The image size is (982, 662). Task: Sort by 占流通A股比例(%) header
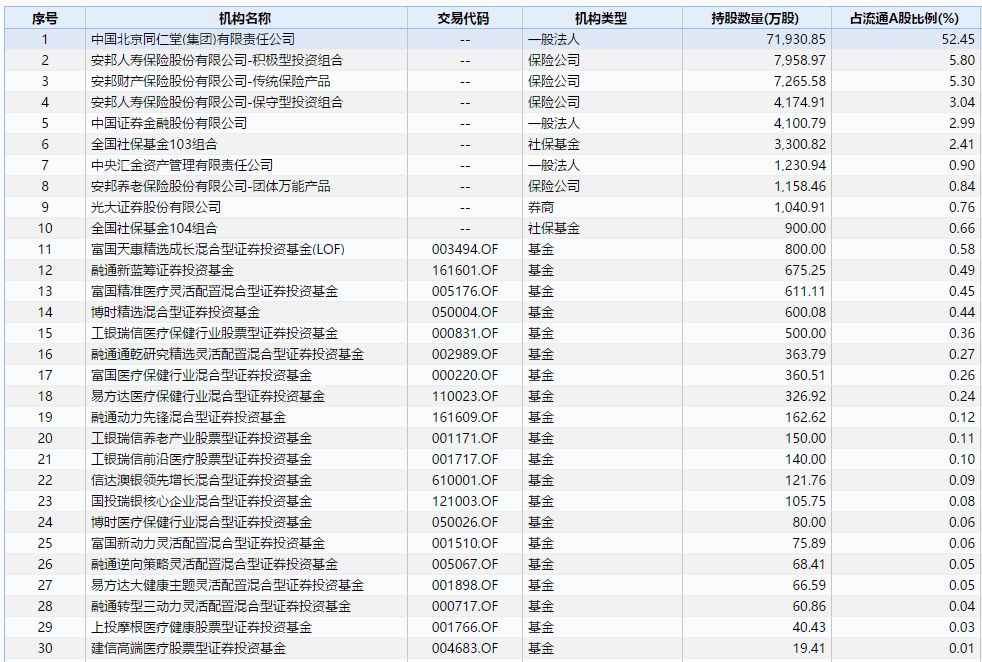click(905, 19)
